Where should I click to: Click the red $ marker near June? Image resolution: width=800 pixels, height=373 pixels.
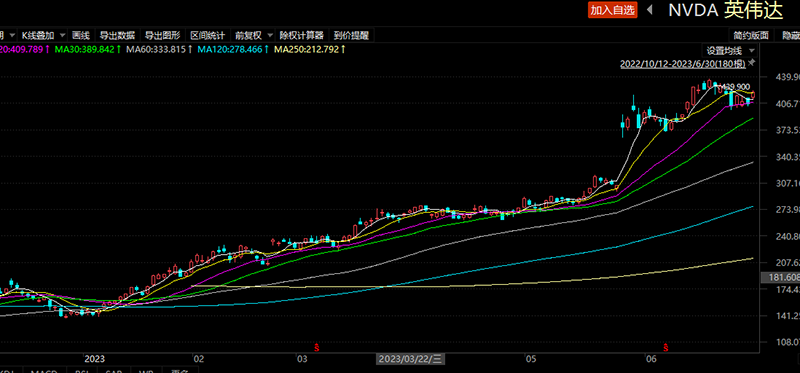tap(666, 348)
